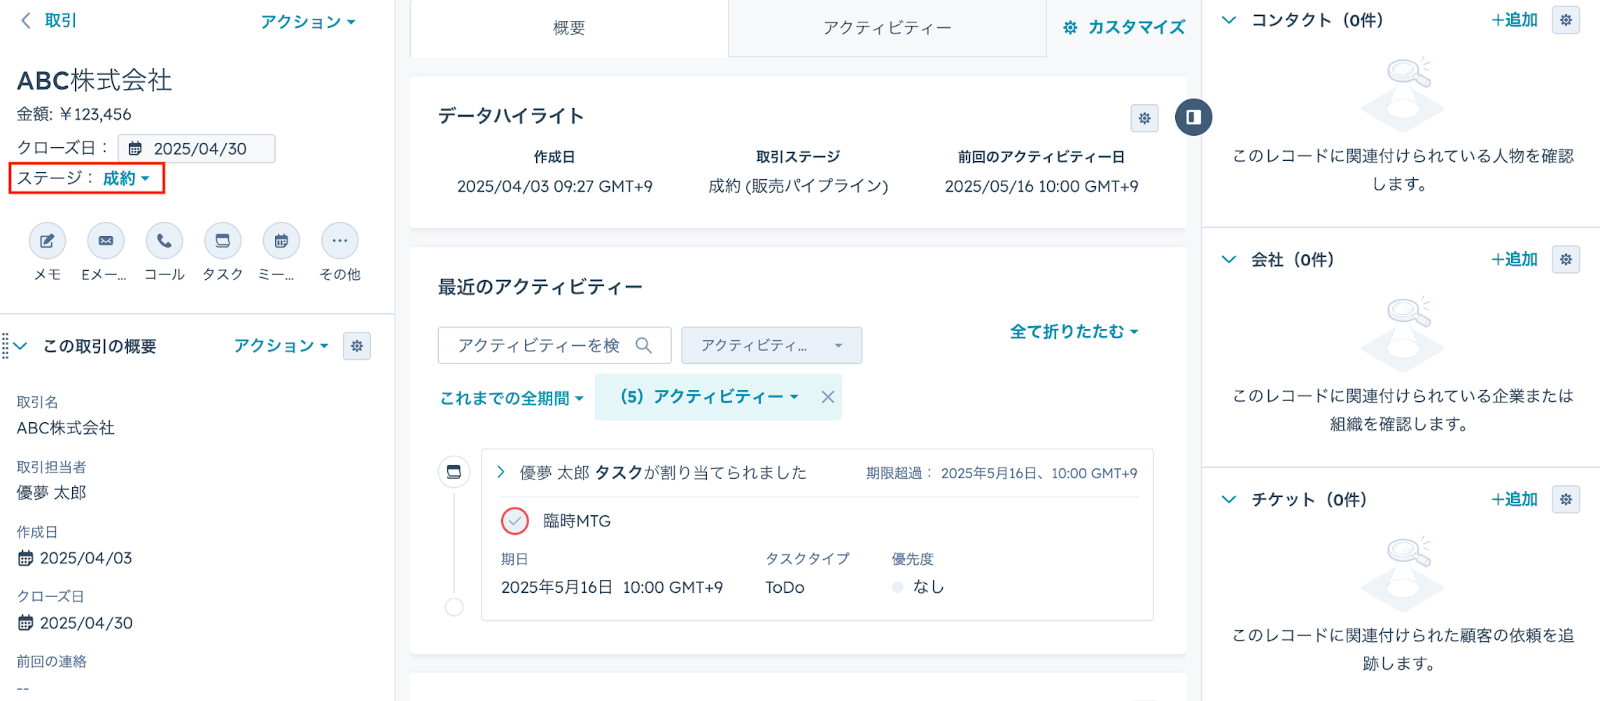Open the ステージ 成約 dropdown
The image size is (1600, 701).
coord(126,179)
